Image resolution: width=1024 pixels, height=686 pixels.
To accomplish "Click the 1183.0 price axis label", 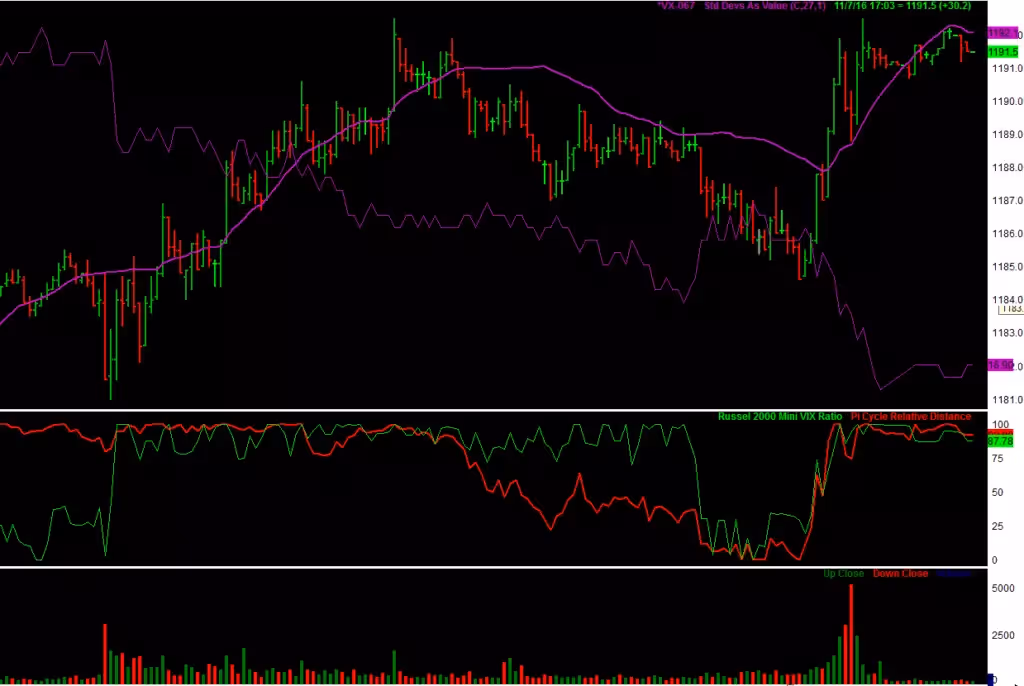I will coord(1007,333).
